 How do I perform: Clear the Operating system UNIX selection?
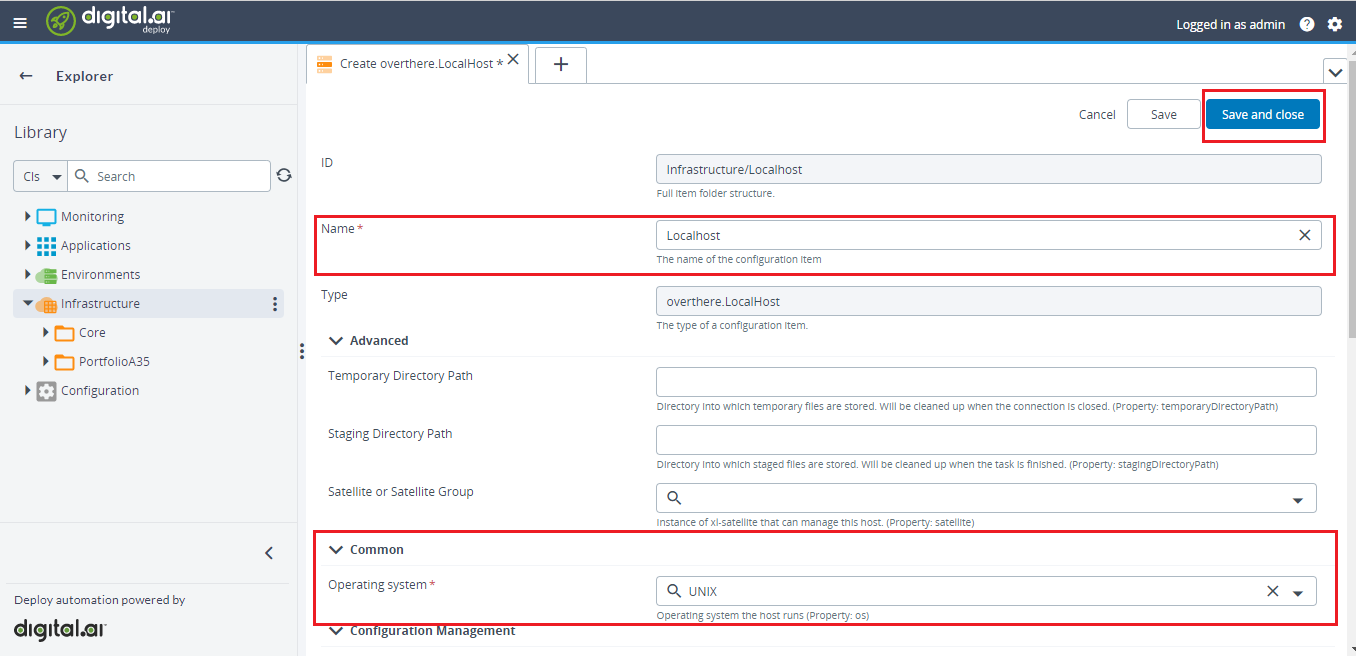(1272, 591)
